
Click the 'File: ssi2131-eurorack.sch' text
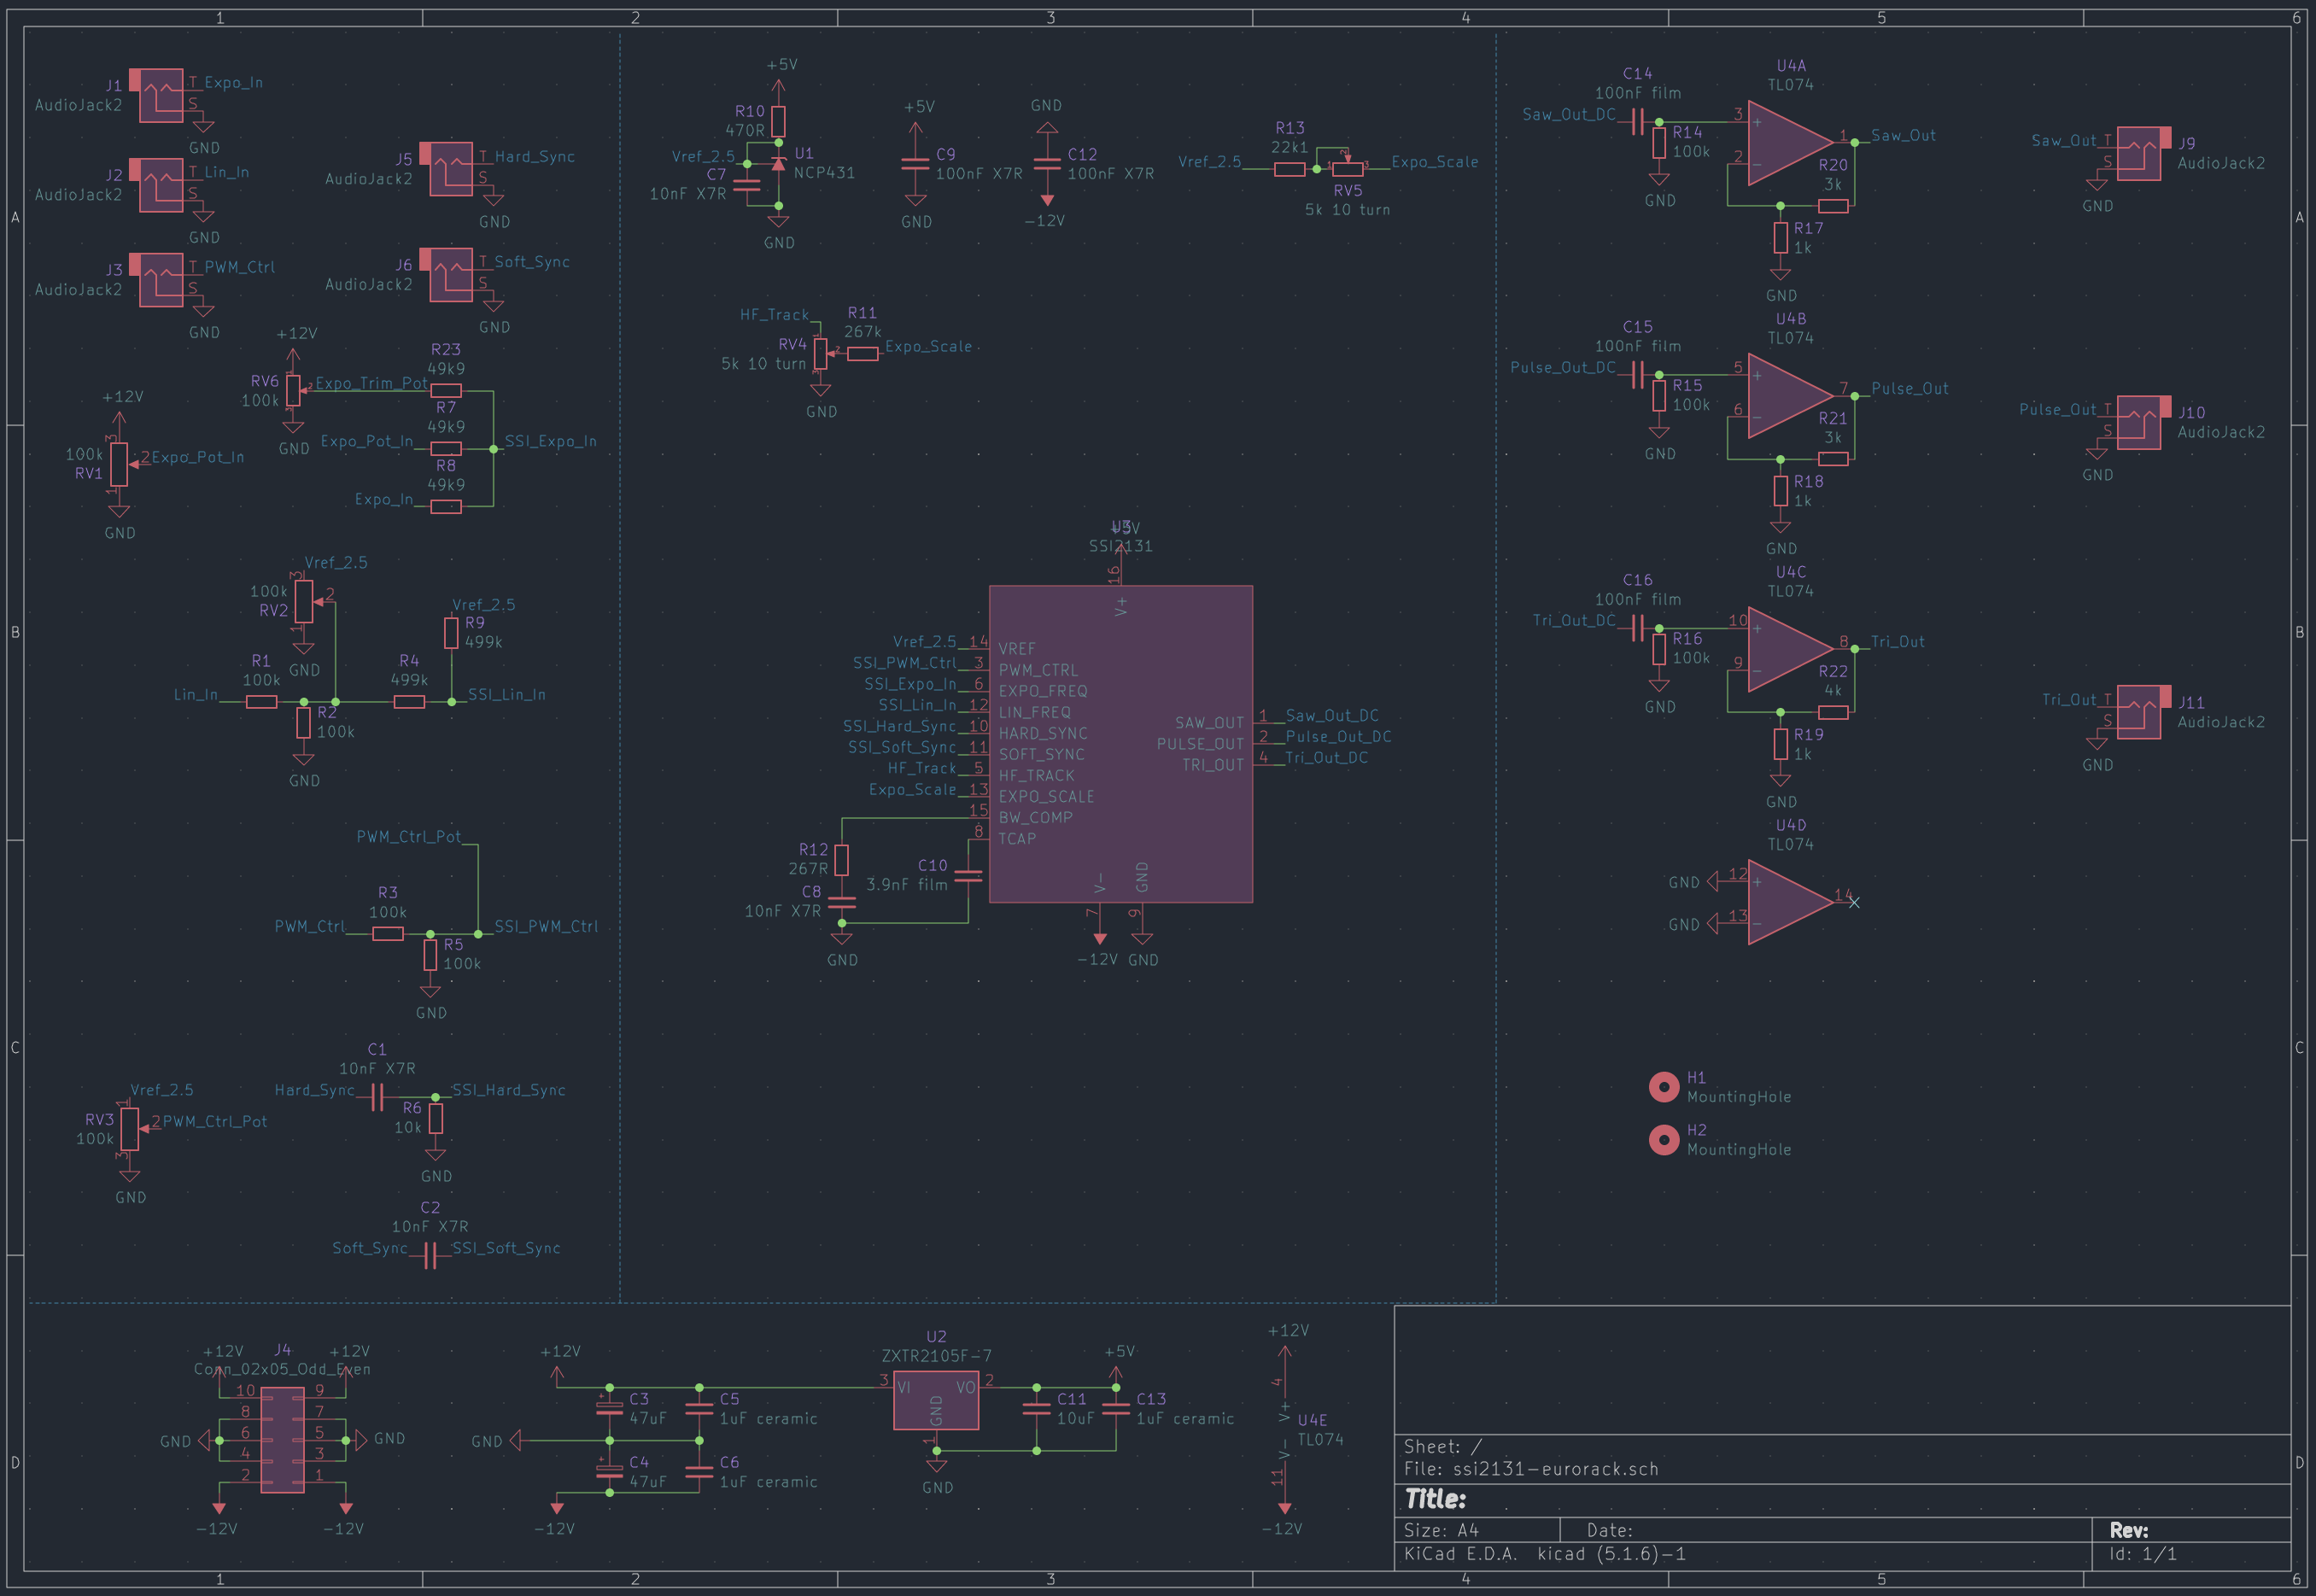coord(1531,1469)
